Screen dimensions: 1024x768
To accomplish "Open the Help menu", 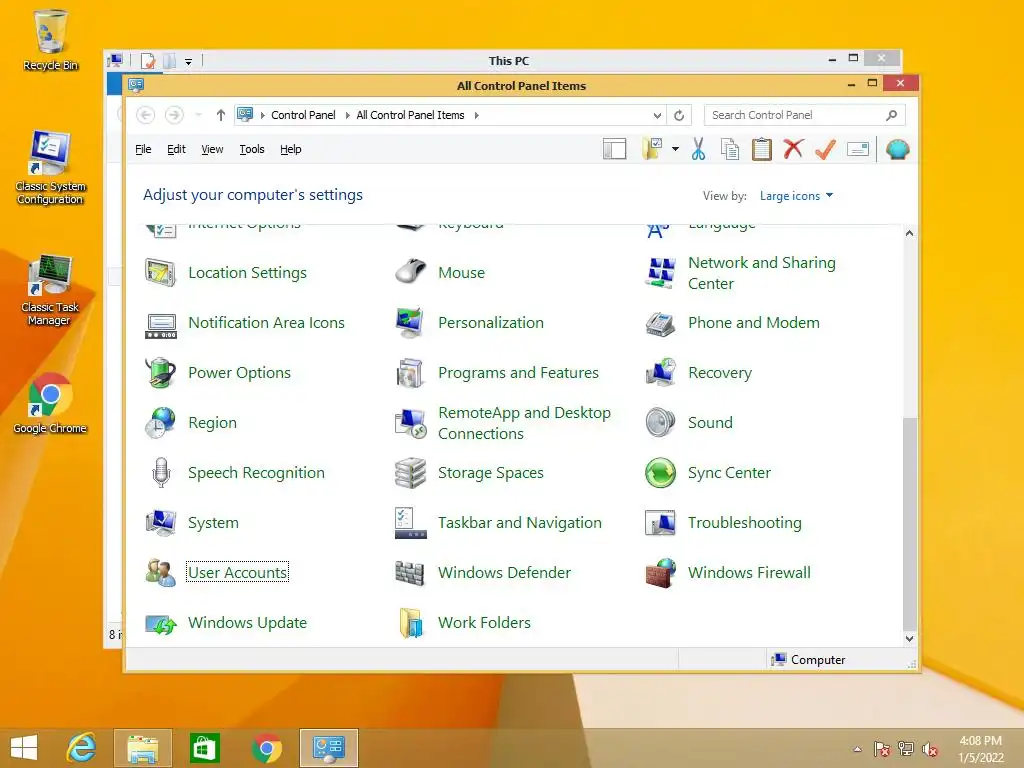I will click(291, 150).
